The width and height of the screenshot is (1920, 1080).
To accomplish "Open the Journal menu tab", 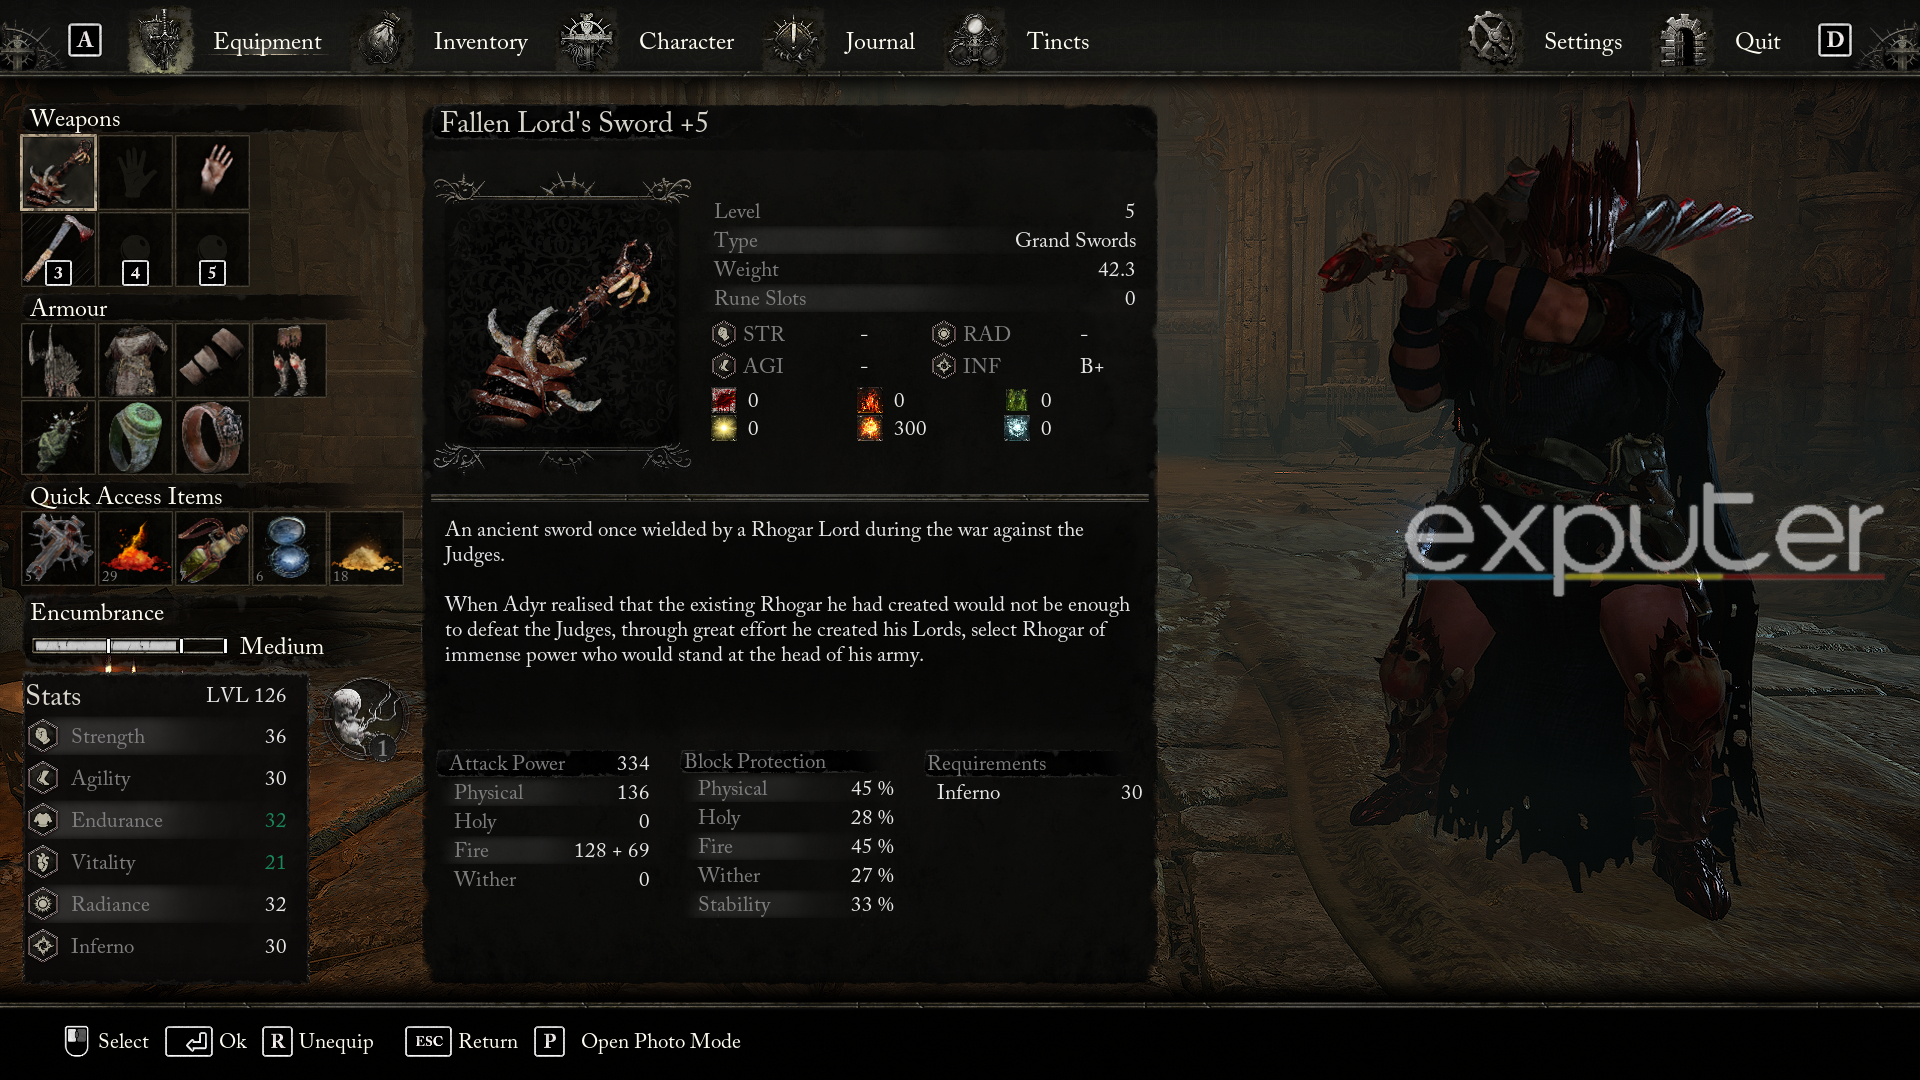I will pyautogui.click(x=878, y=40).
